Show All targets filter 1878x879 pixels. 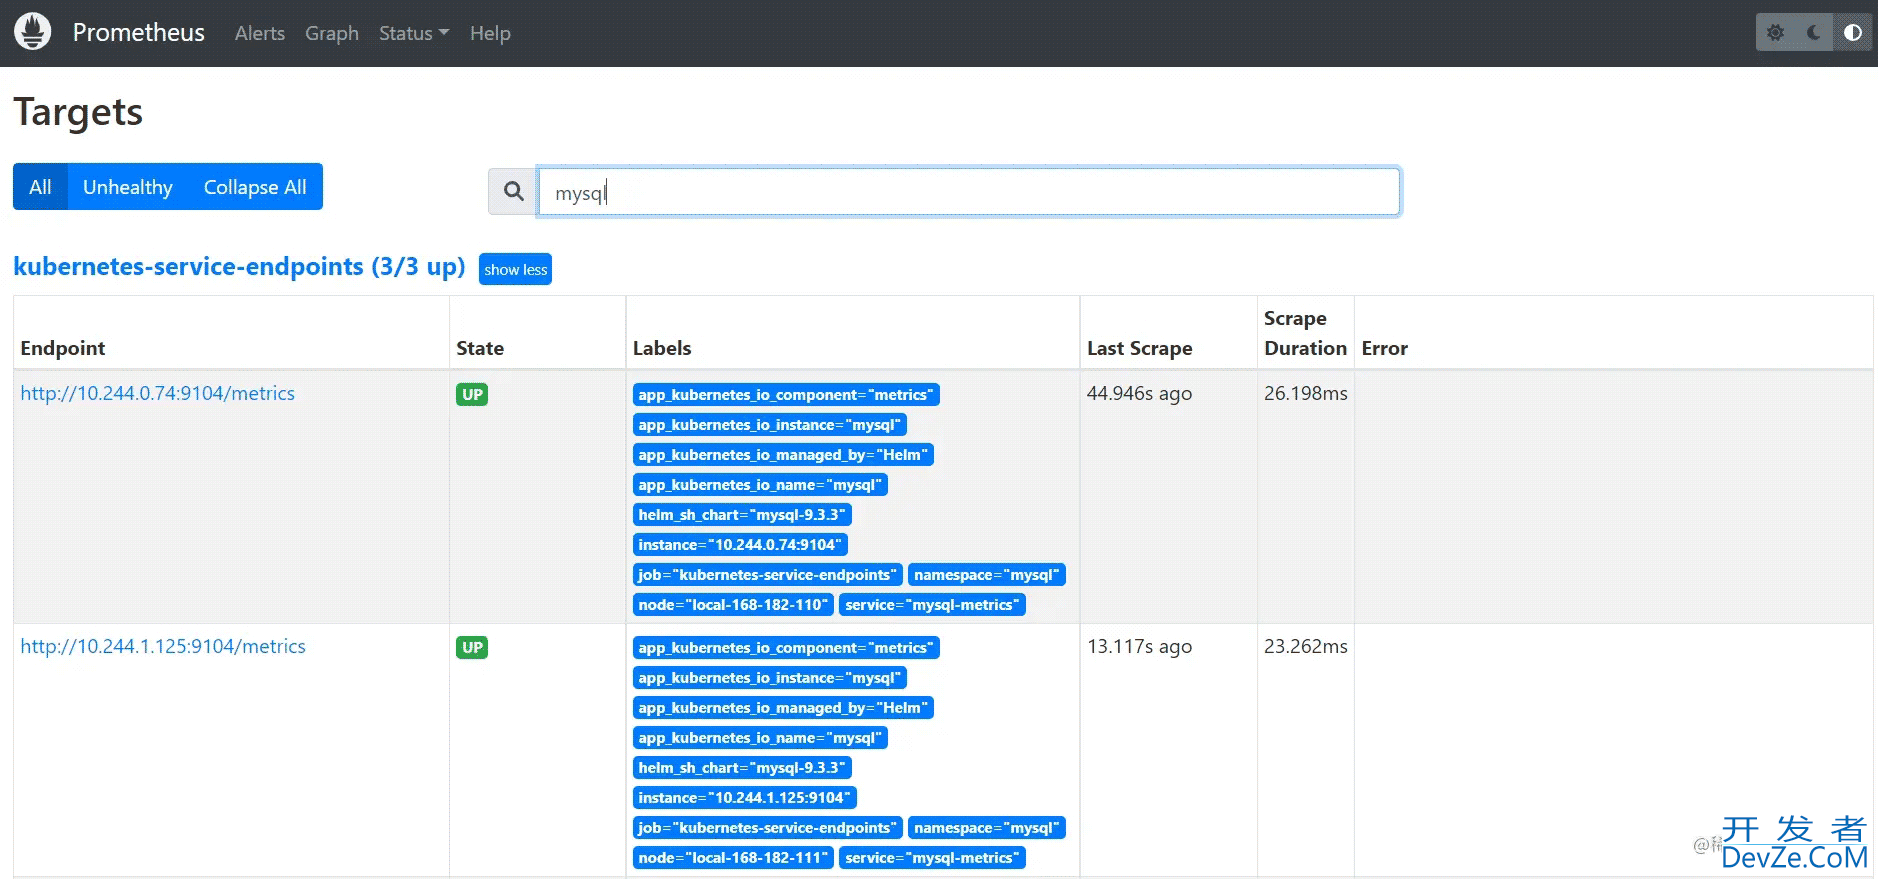point(40,187)
